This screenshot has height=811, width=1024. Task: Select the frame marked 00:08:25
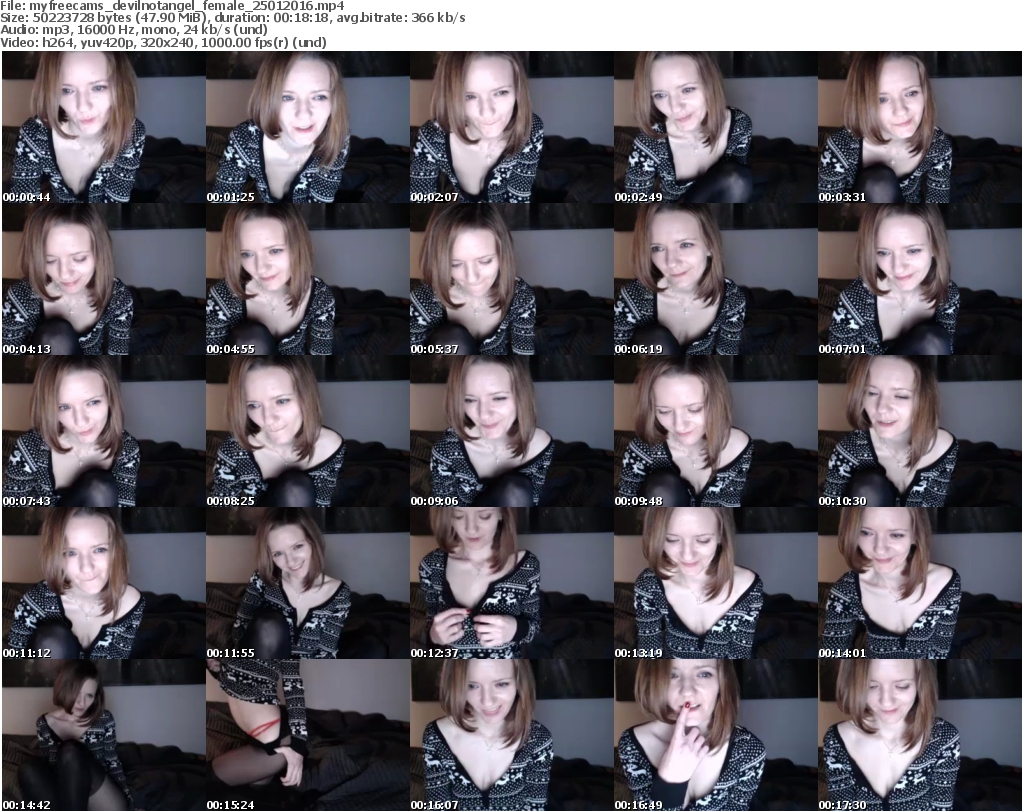click(308, 432)
